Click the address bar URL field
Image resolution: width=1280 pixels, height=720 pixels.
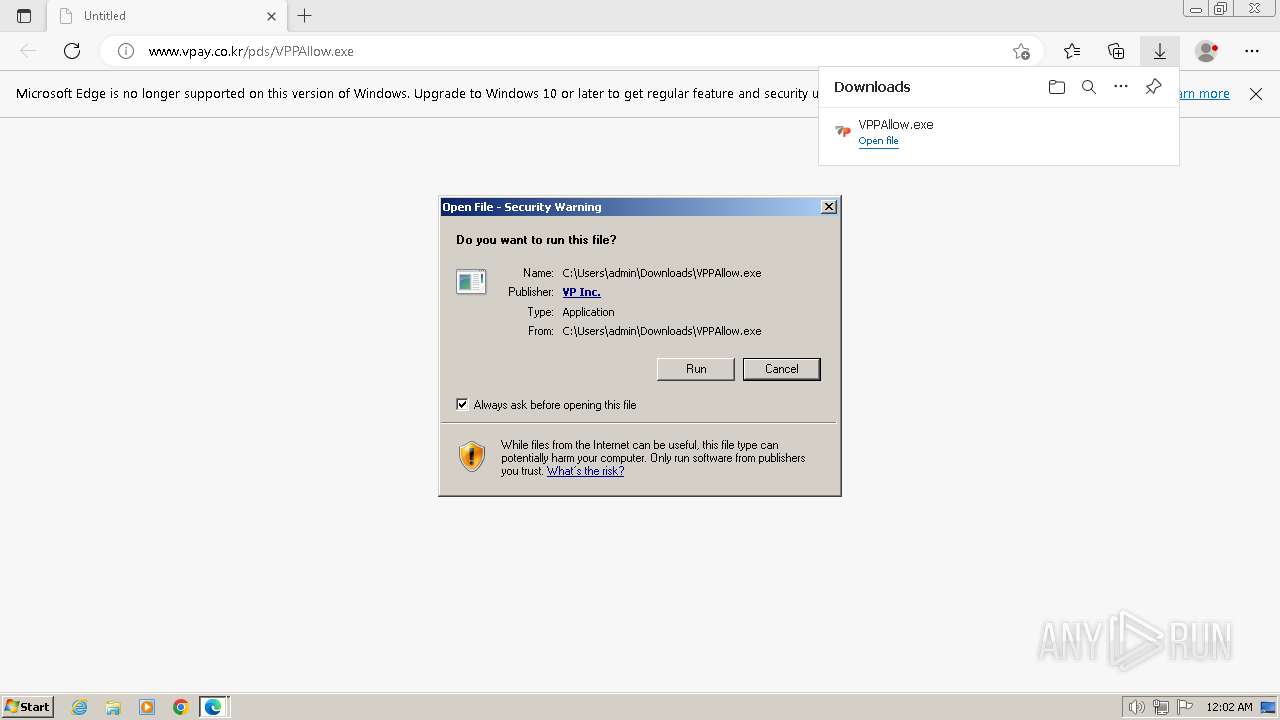(x=570, y=51)
